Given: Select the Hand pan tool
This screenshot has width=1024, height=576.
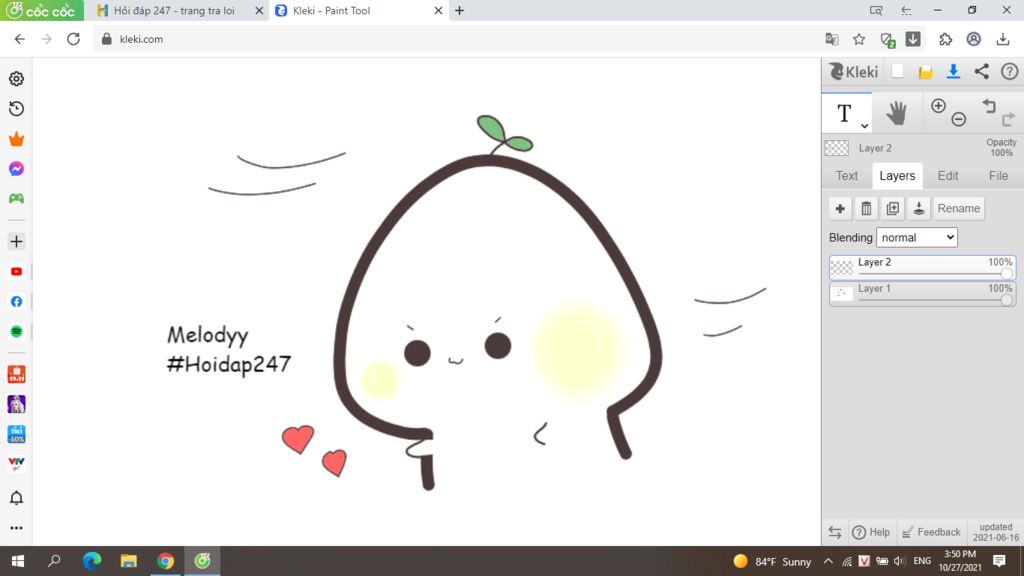Looking at the screenshot, I should tap(896, 114).
